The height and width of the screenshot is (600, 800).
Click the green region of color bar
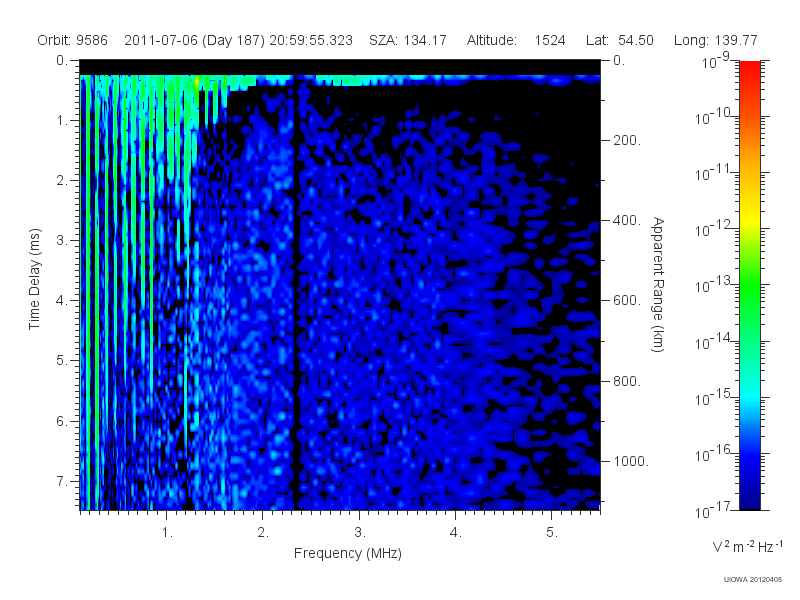coord(749,291)
